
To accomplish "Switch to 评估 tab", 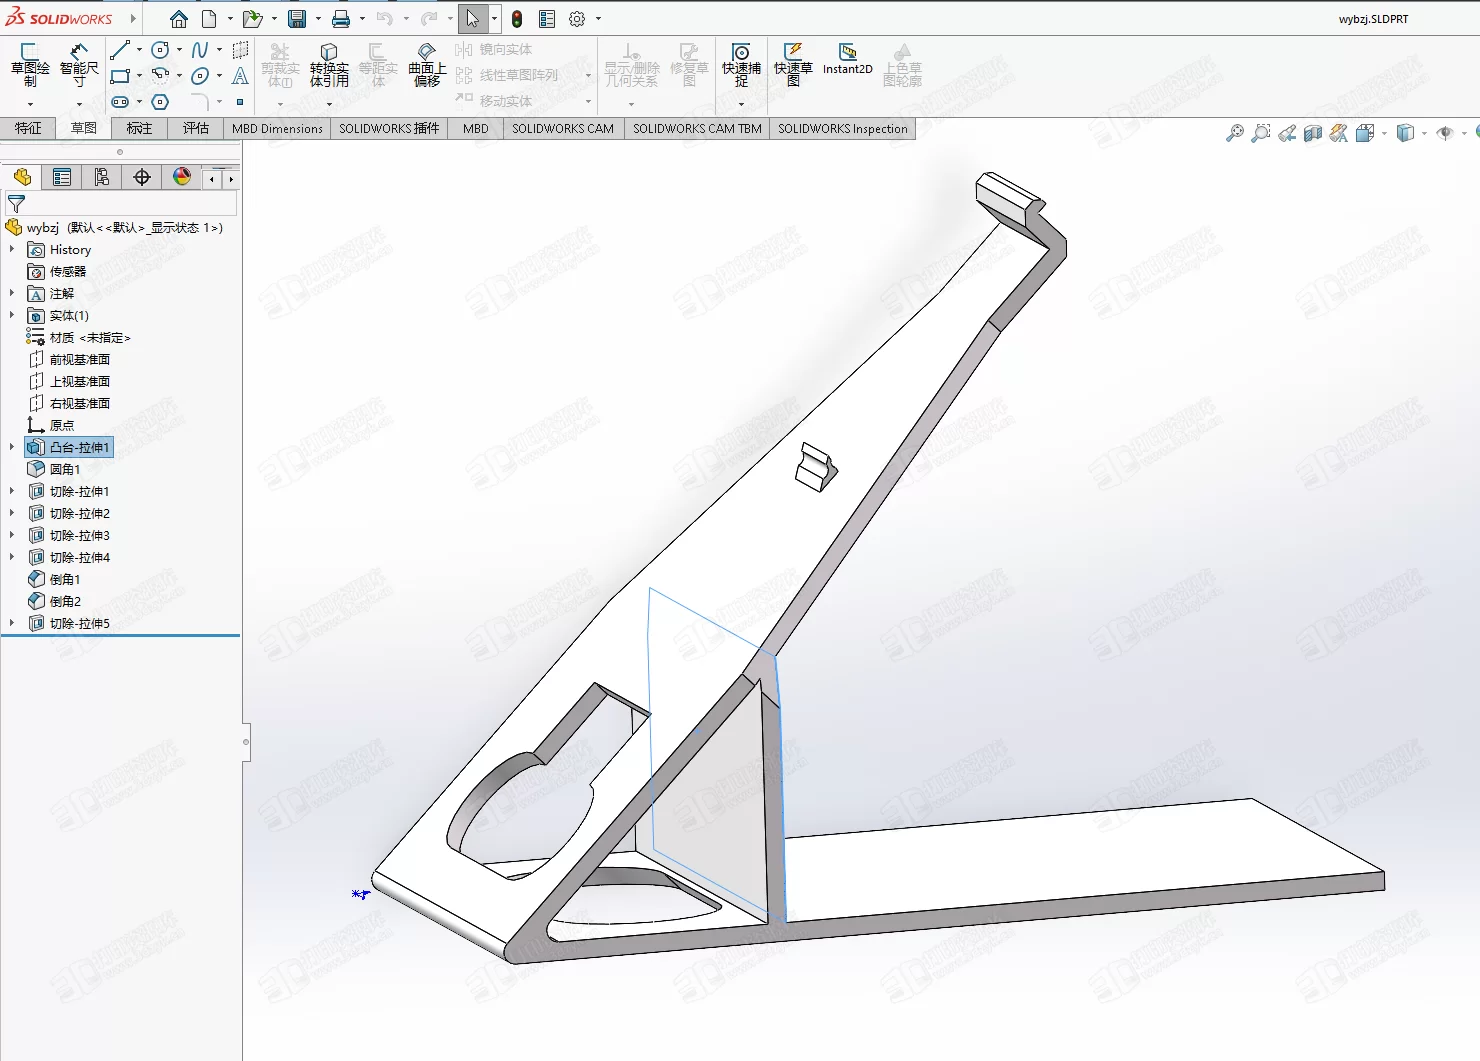I will click(196, 128).
